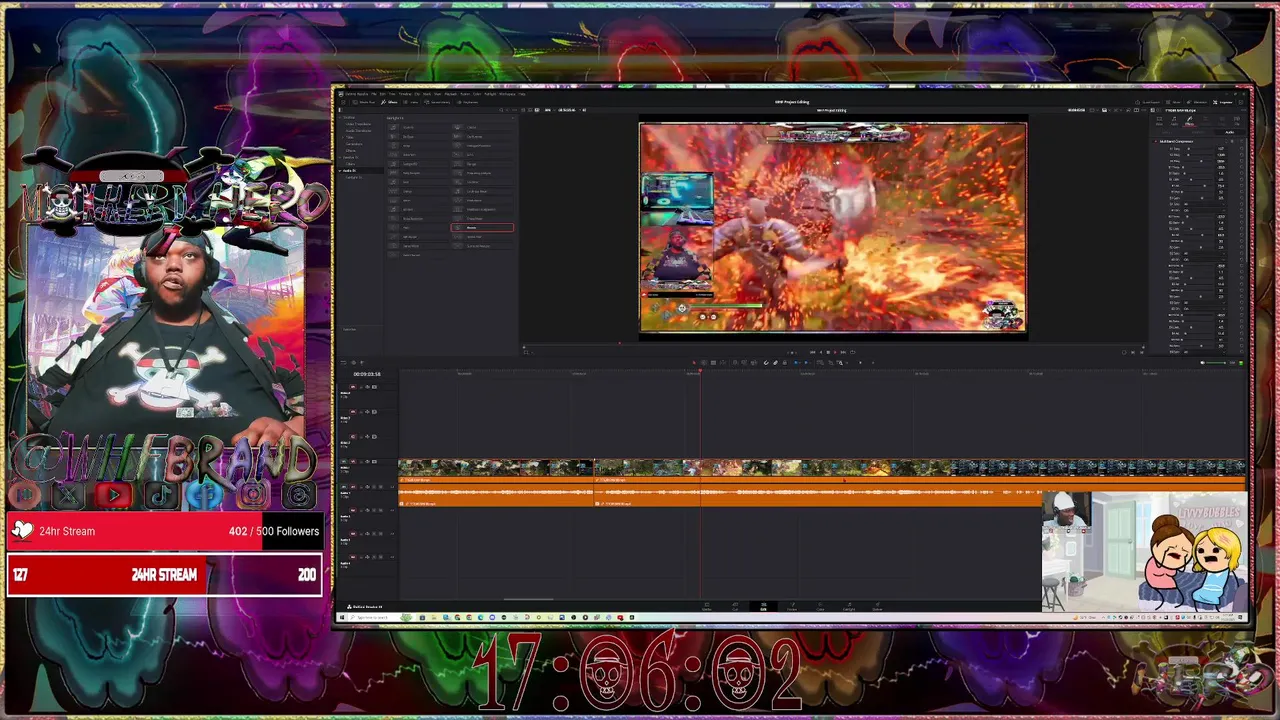This screenshot has height=720, width=1280.
Task: Select the first video clip on Video 1
Action: click(x=496, y=467)
